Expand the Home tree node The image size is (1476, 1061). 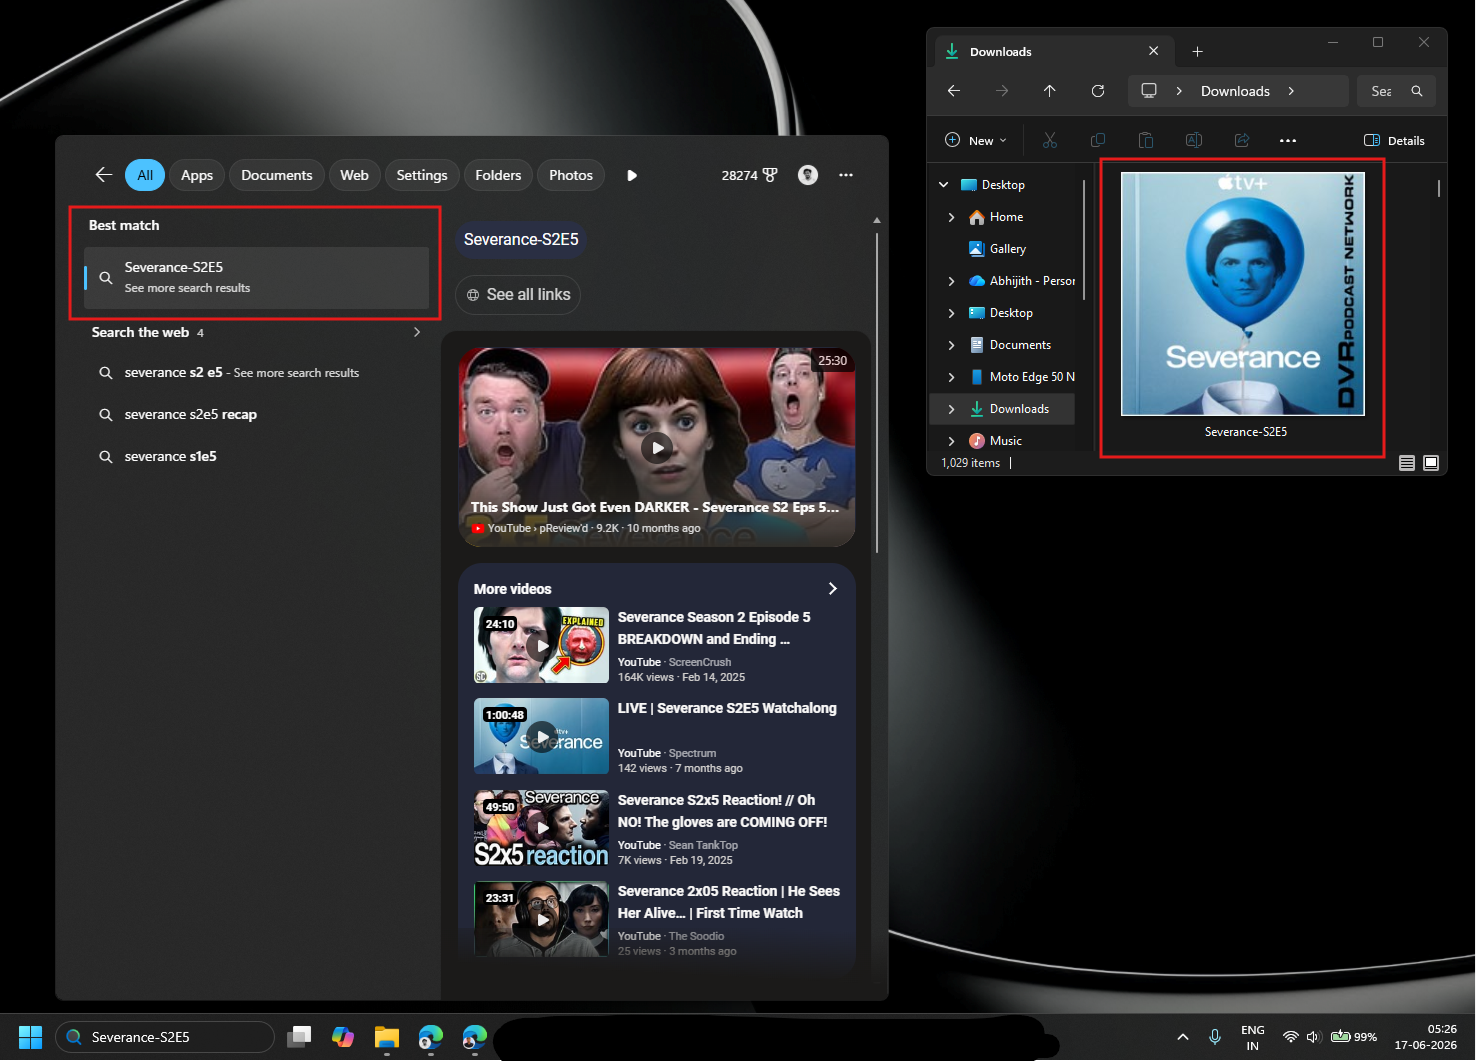click(951, 217)
